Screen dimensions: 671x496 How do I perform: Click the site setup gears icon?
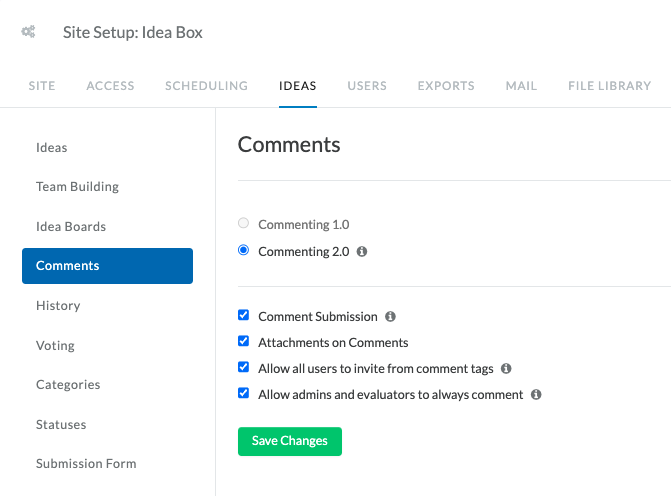[28, 32]
